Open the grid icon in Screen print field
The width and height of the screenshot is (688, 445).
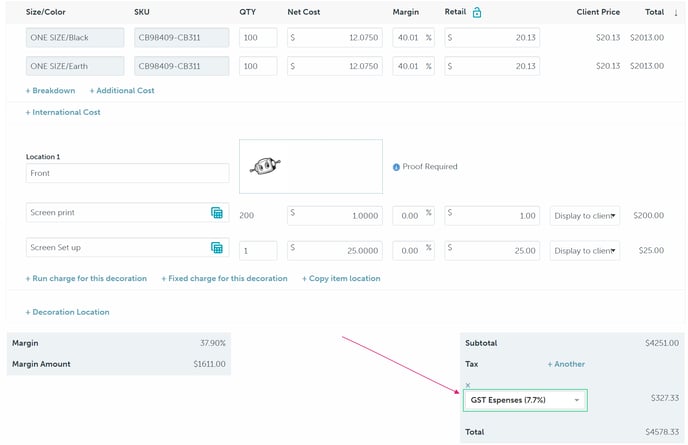pyautogui.click(x=217, y=213)
